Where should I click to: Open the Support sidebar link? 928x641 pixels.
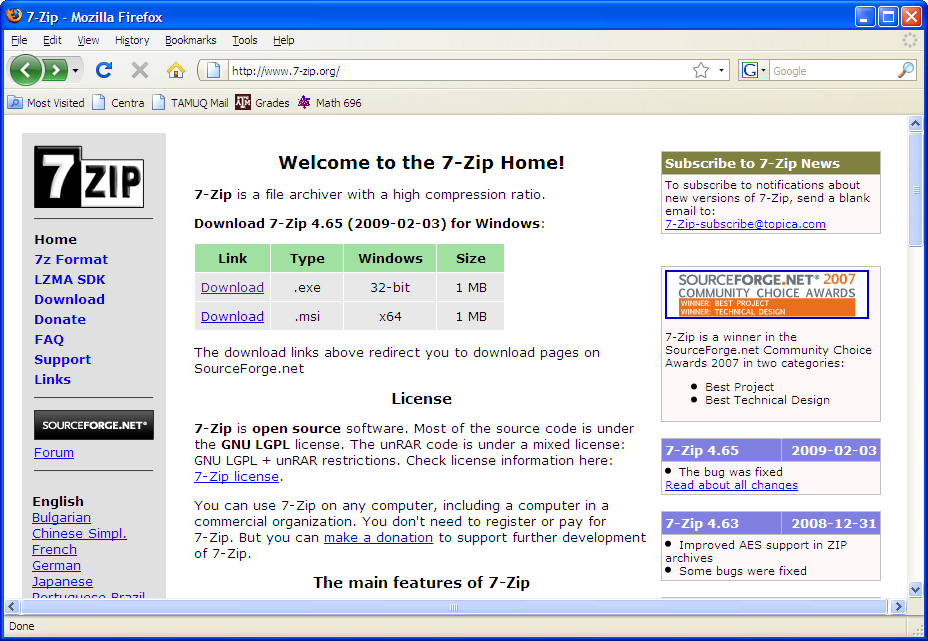(x=63, y=360)
